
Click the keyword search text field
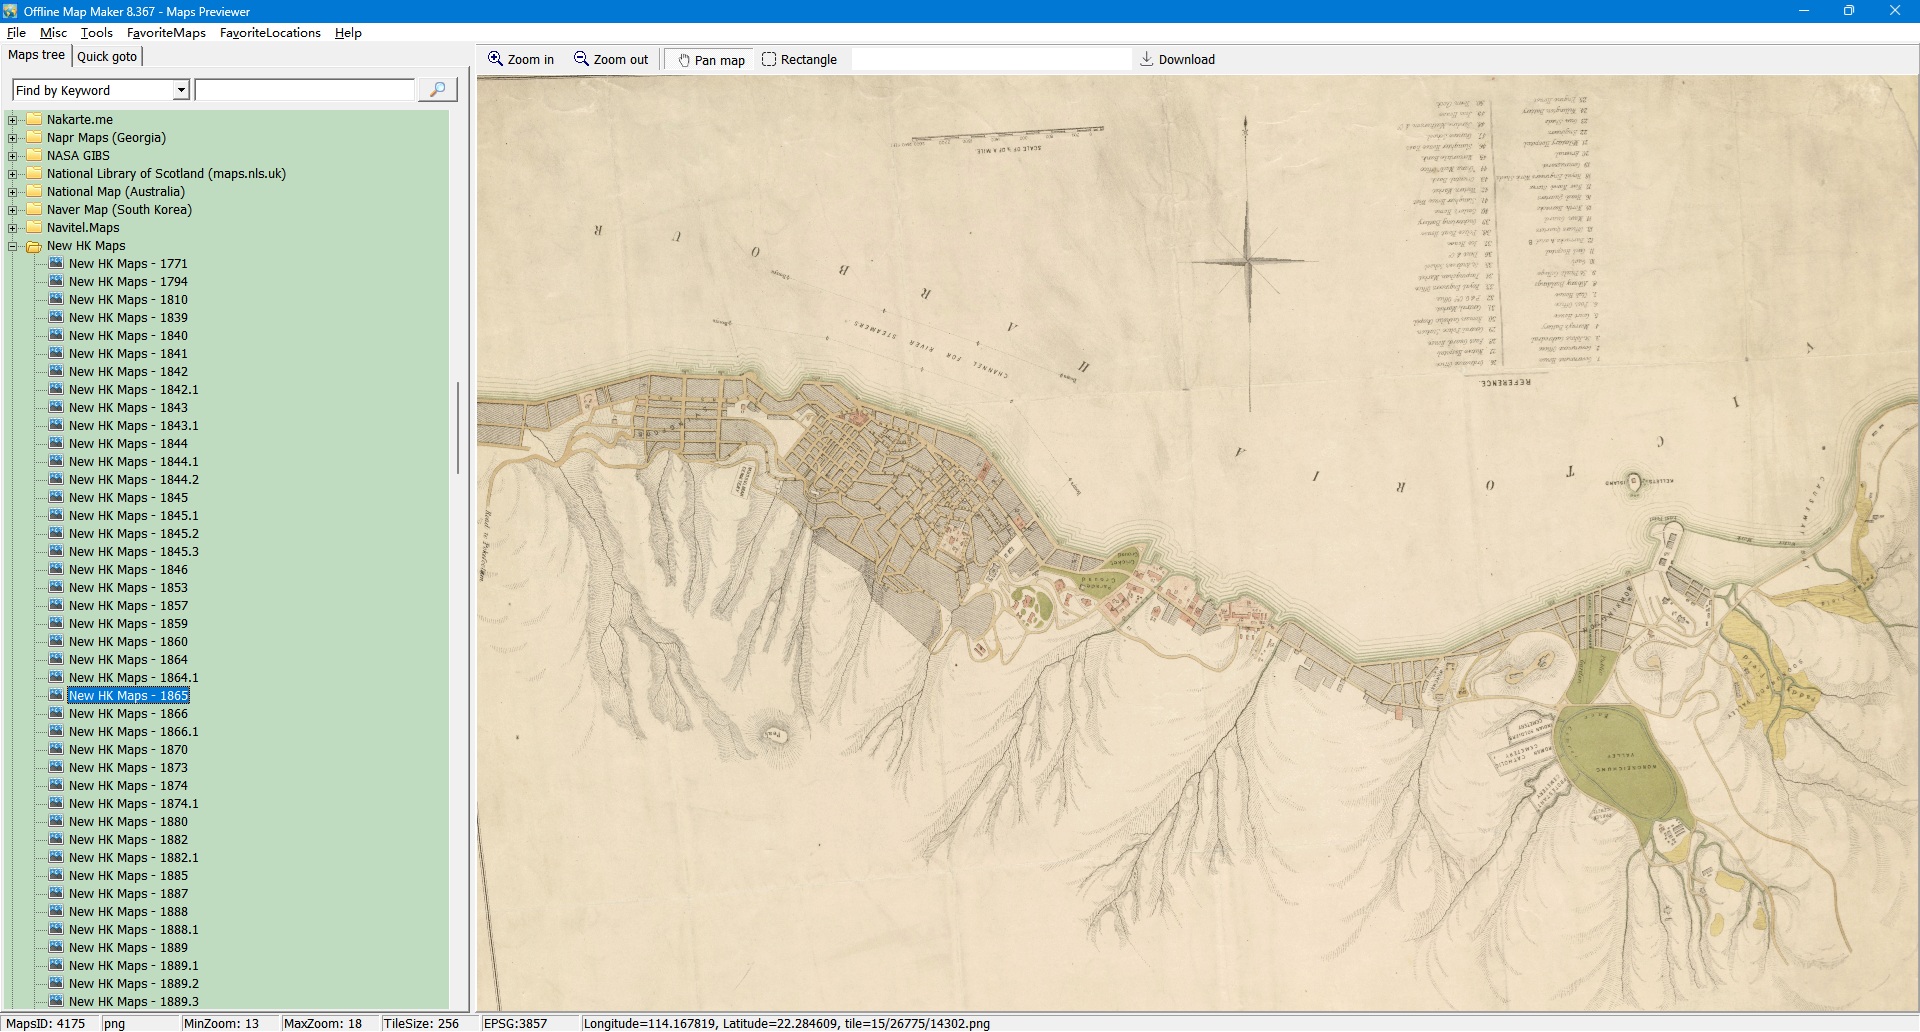point(304,90)
